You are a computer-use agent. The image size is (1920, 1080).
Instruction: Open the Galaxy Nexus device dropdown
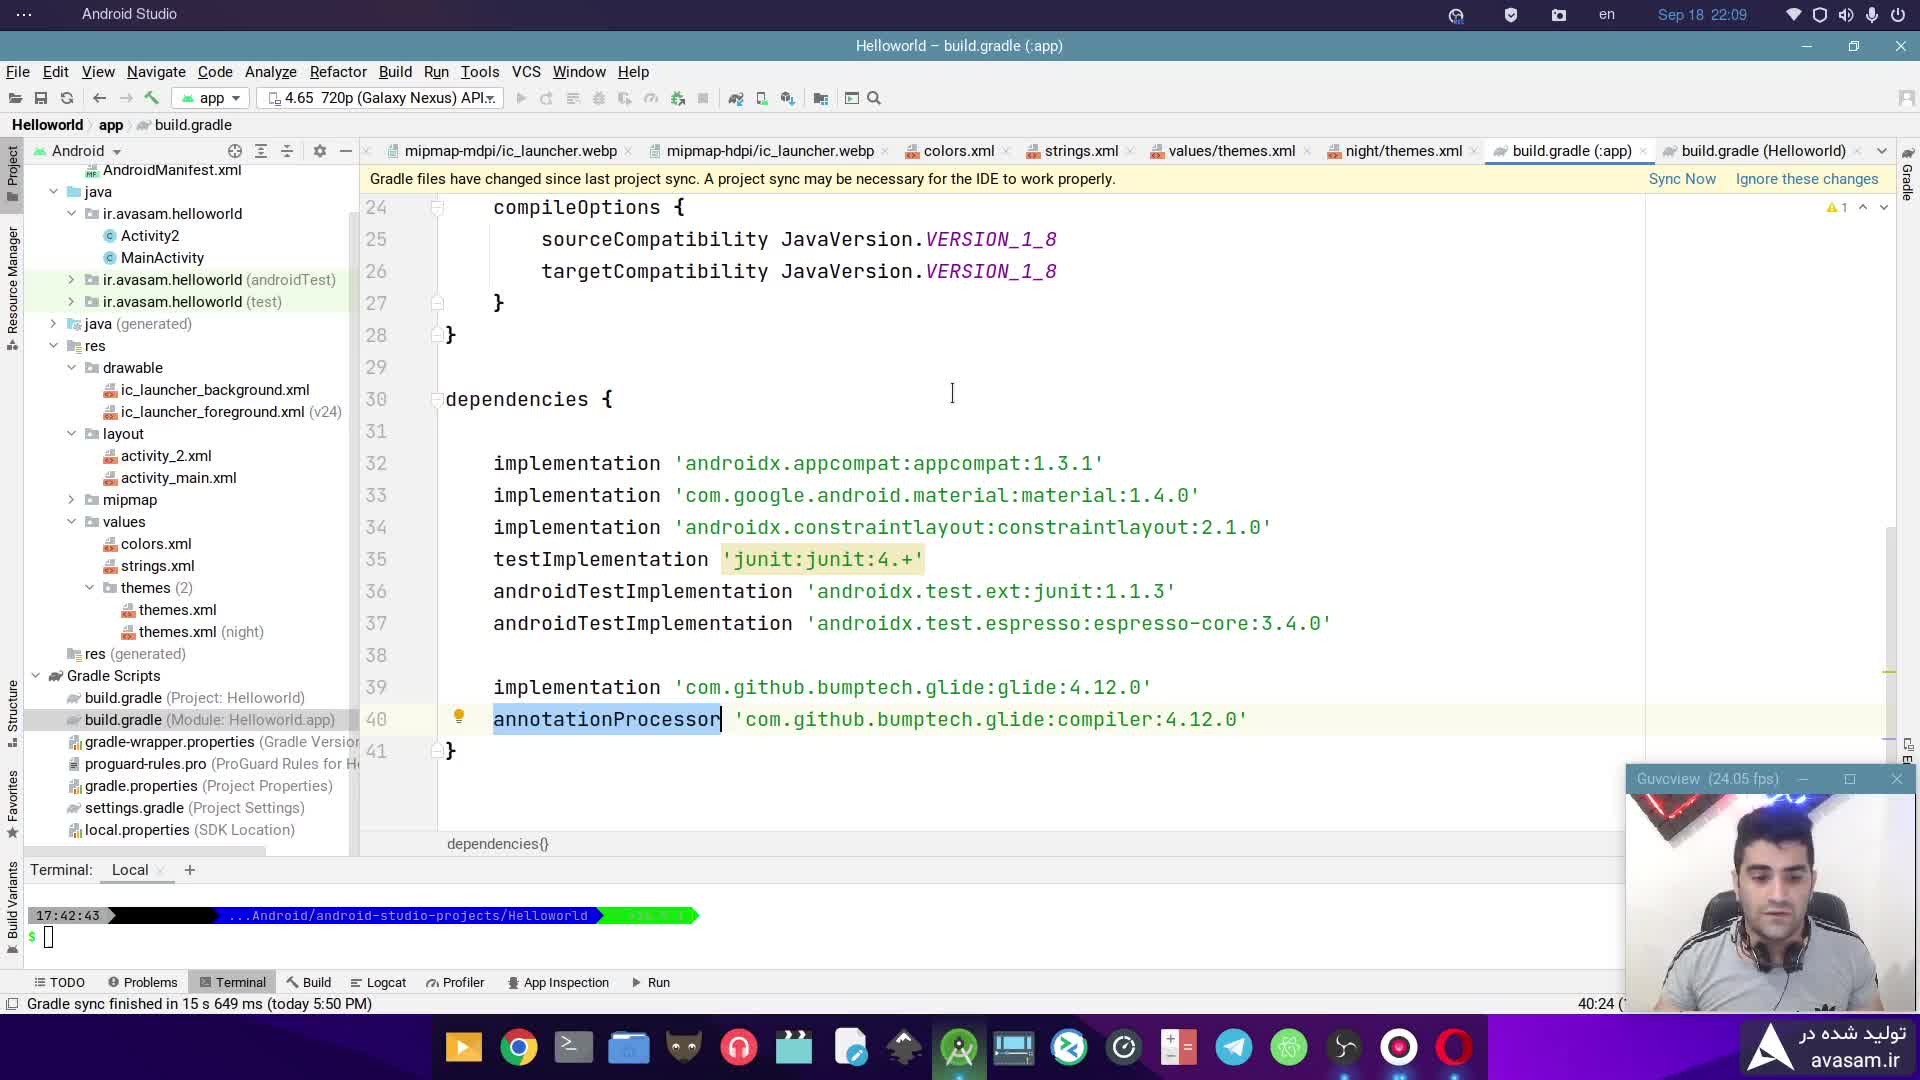tap(381, 98)
